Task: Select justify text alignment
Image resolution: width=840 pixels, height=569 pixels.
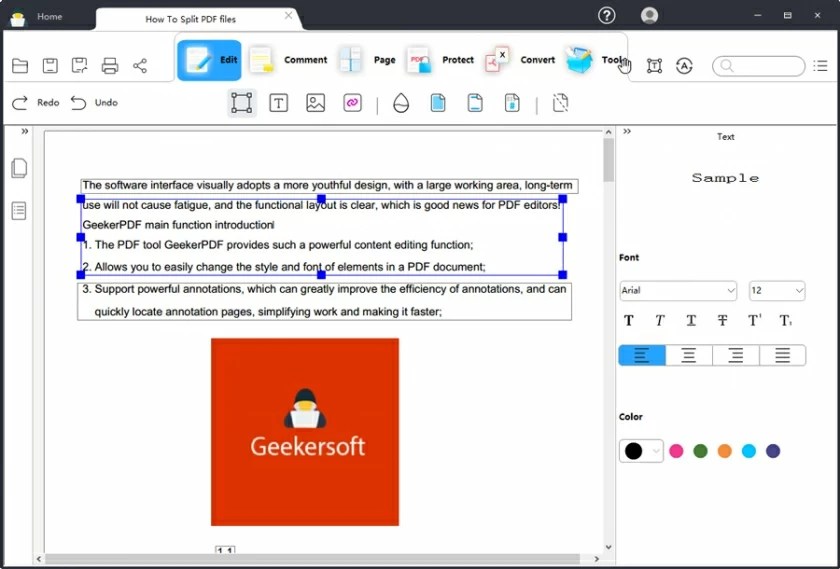Action: click(x=782, y=355)
